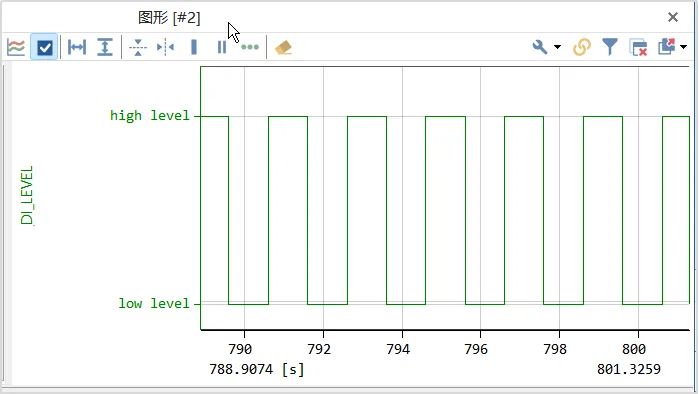The image size is (699, 394).
Task: Select the single vertical bar icon
Action: (194, 47)
